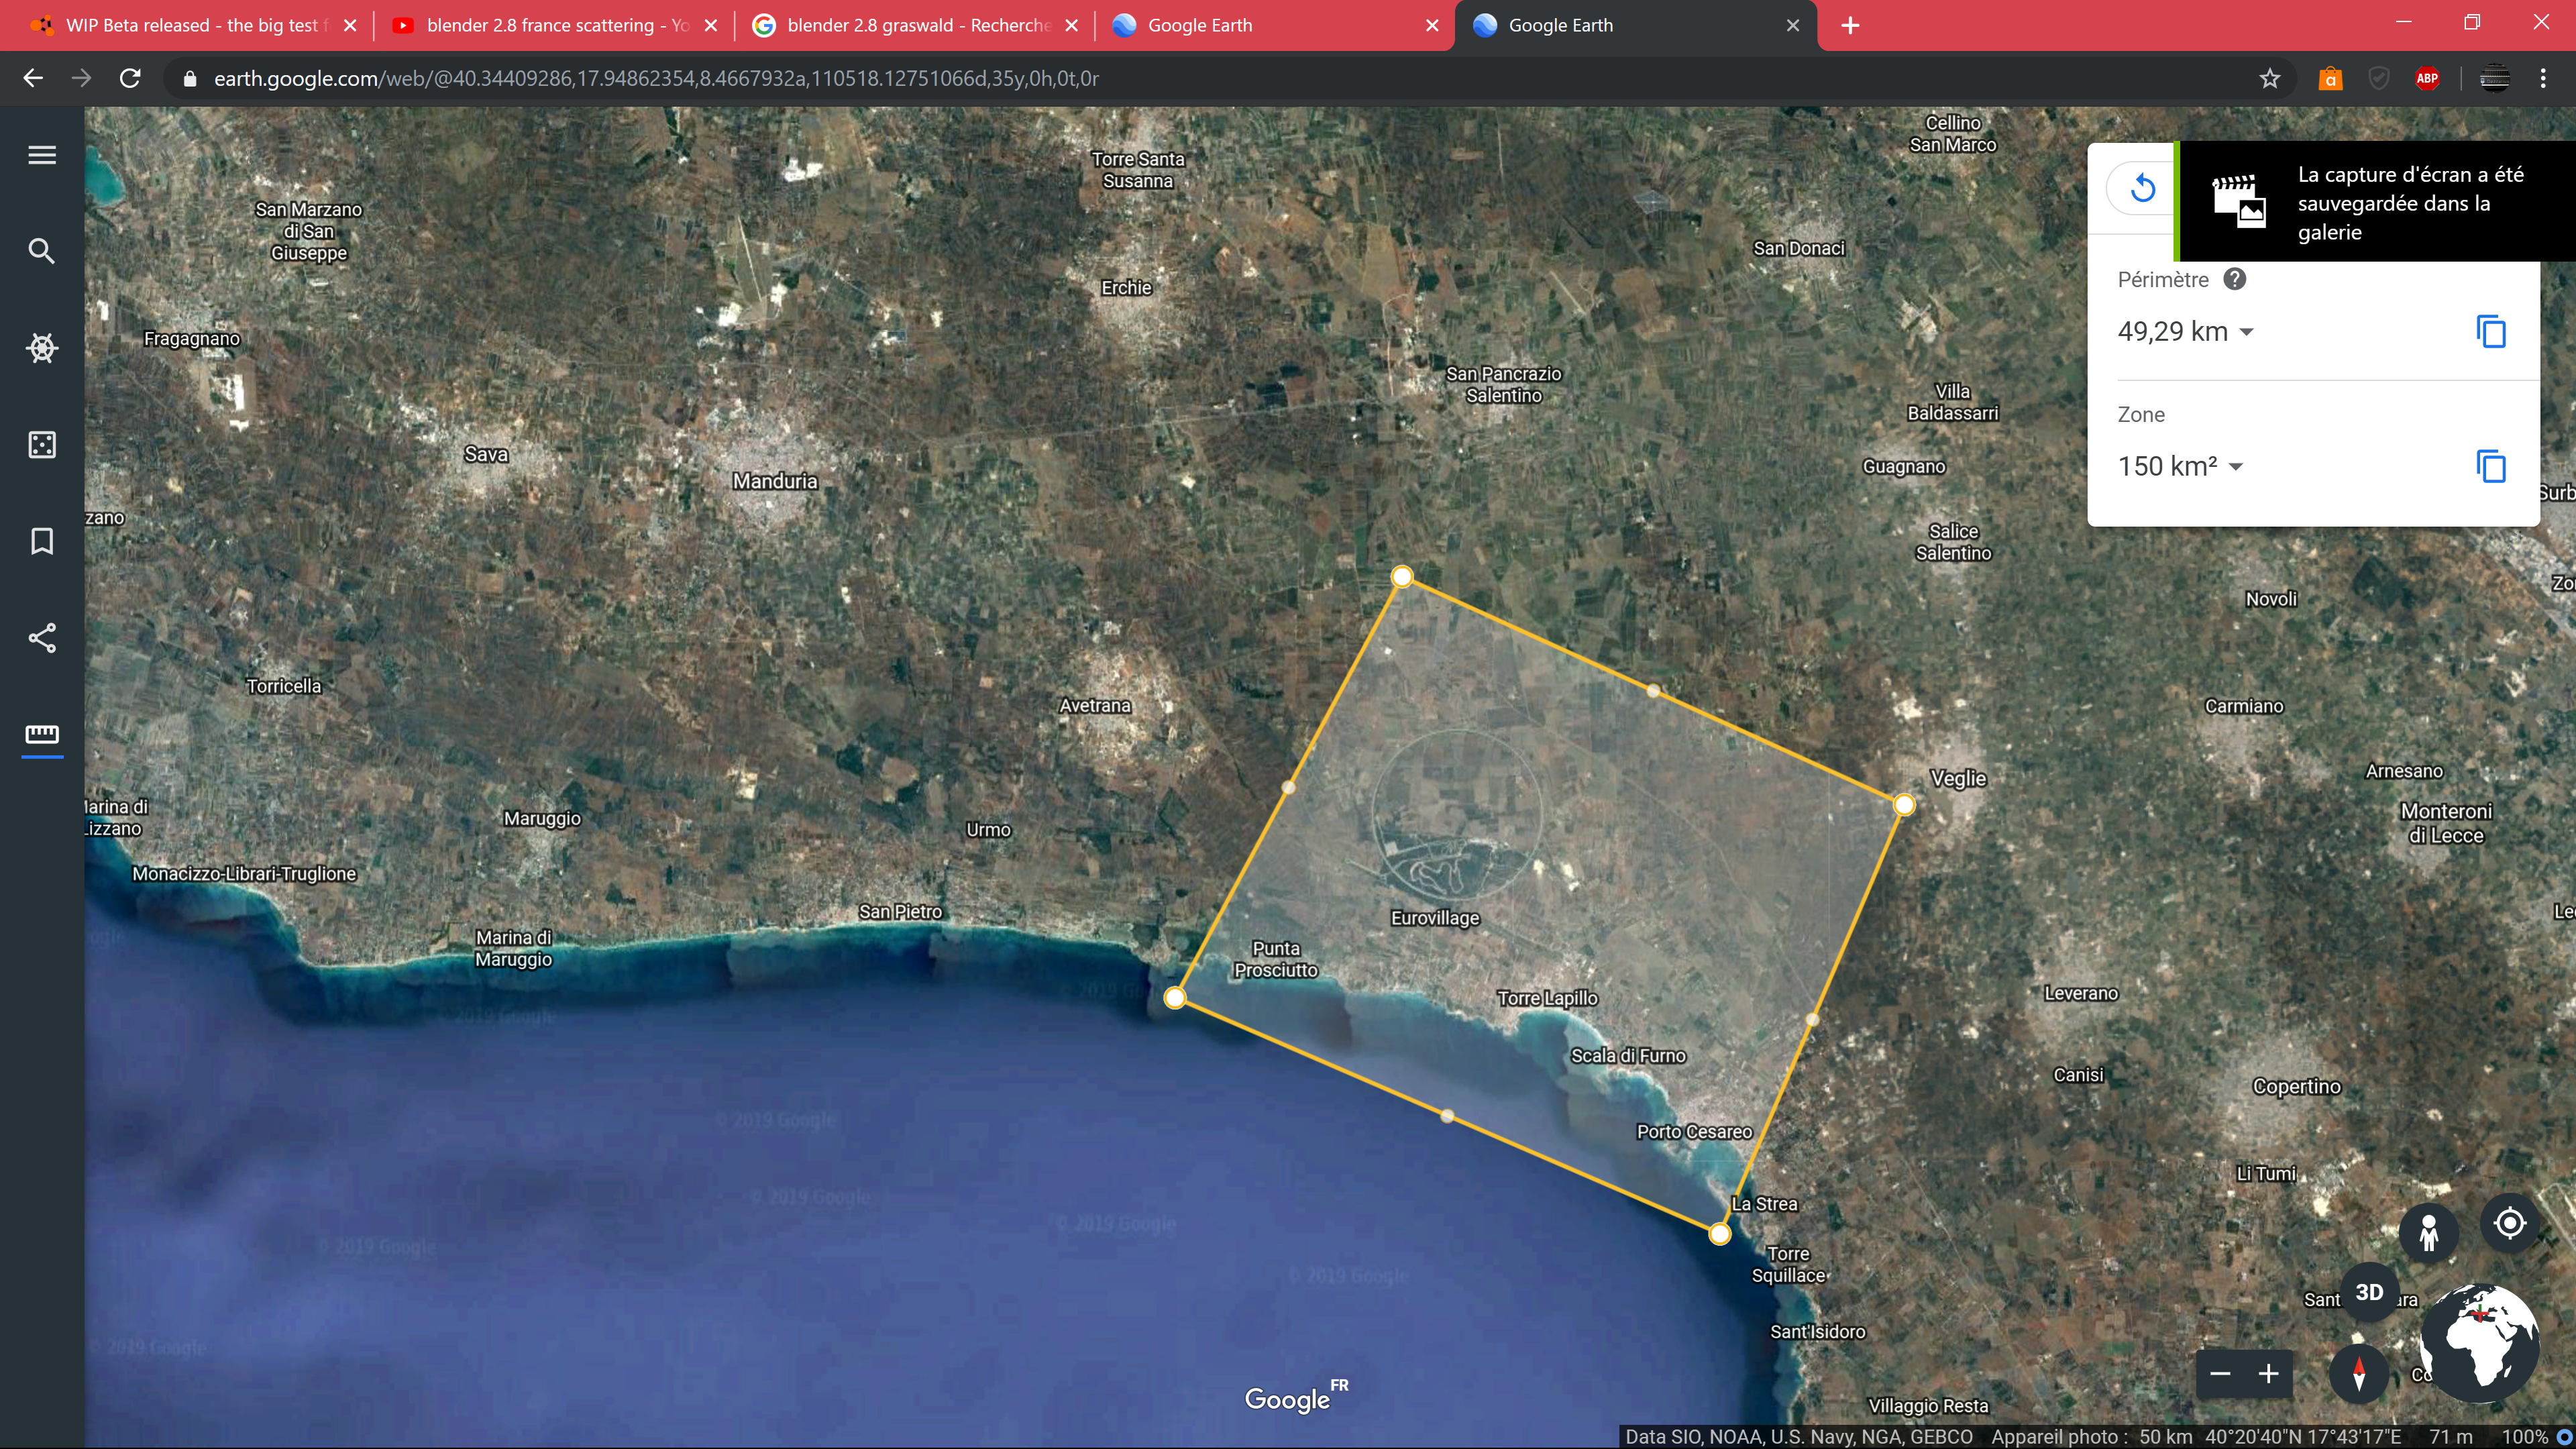Image resolution: width=2576 pixels, height=1449 pixels.
Task: Click the compass north indicator
Action: tap(2359, 1374)
